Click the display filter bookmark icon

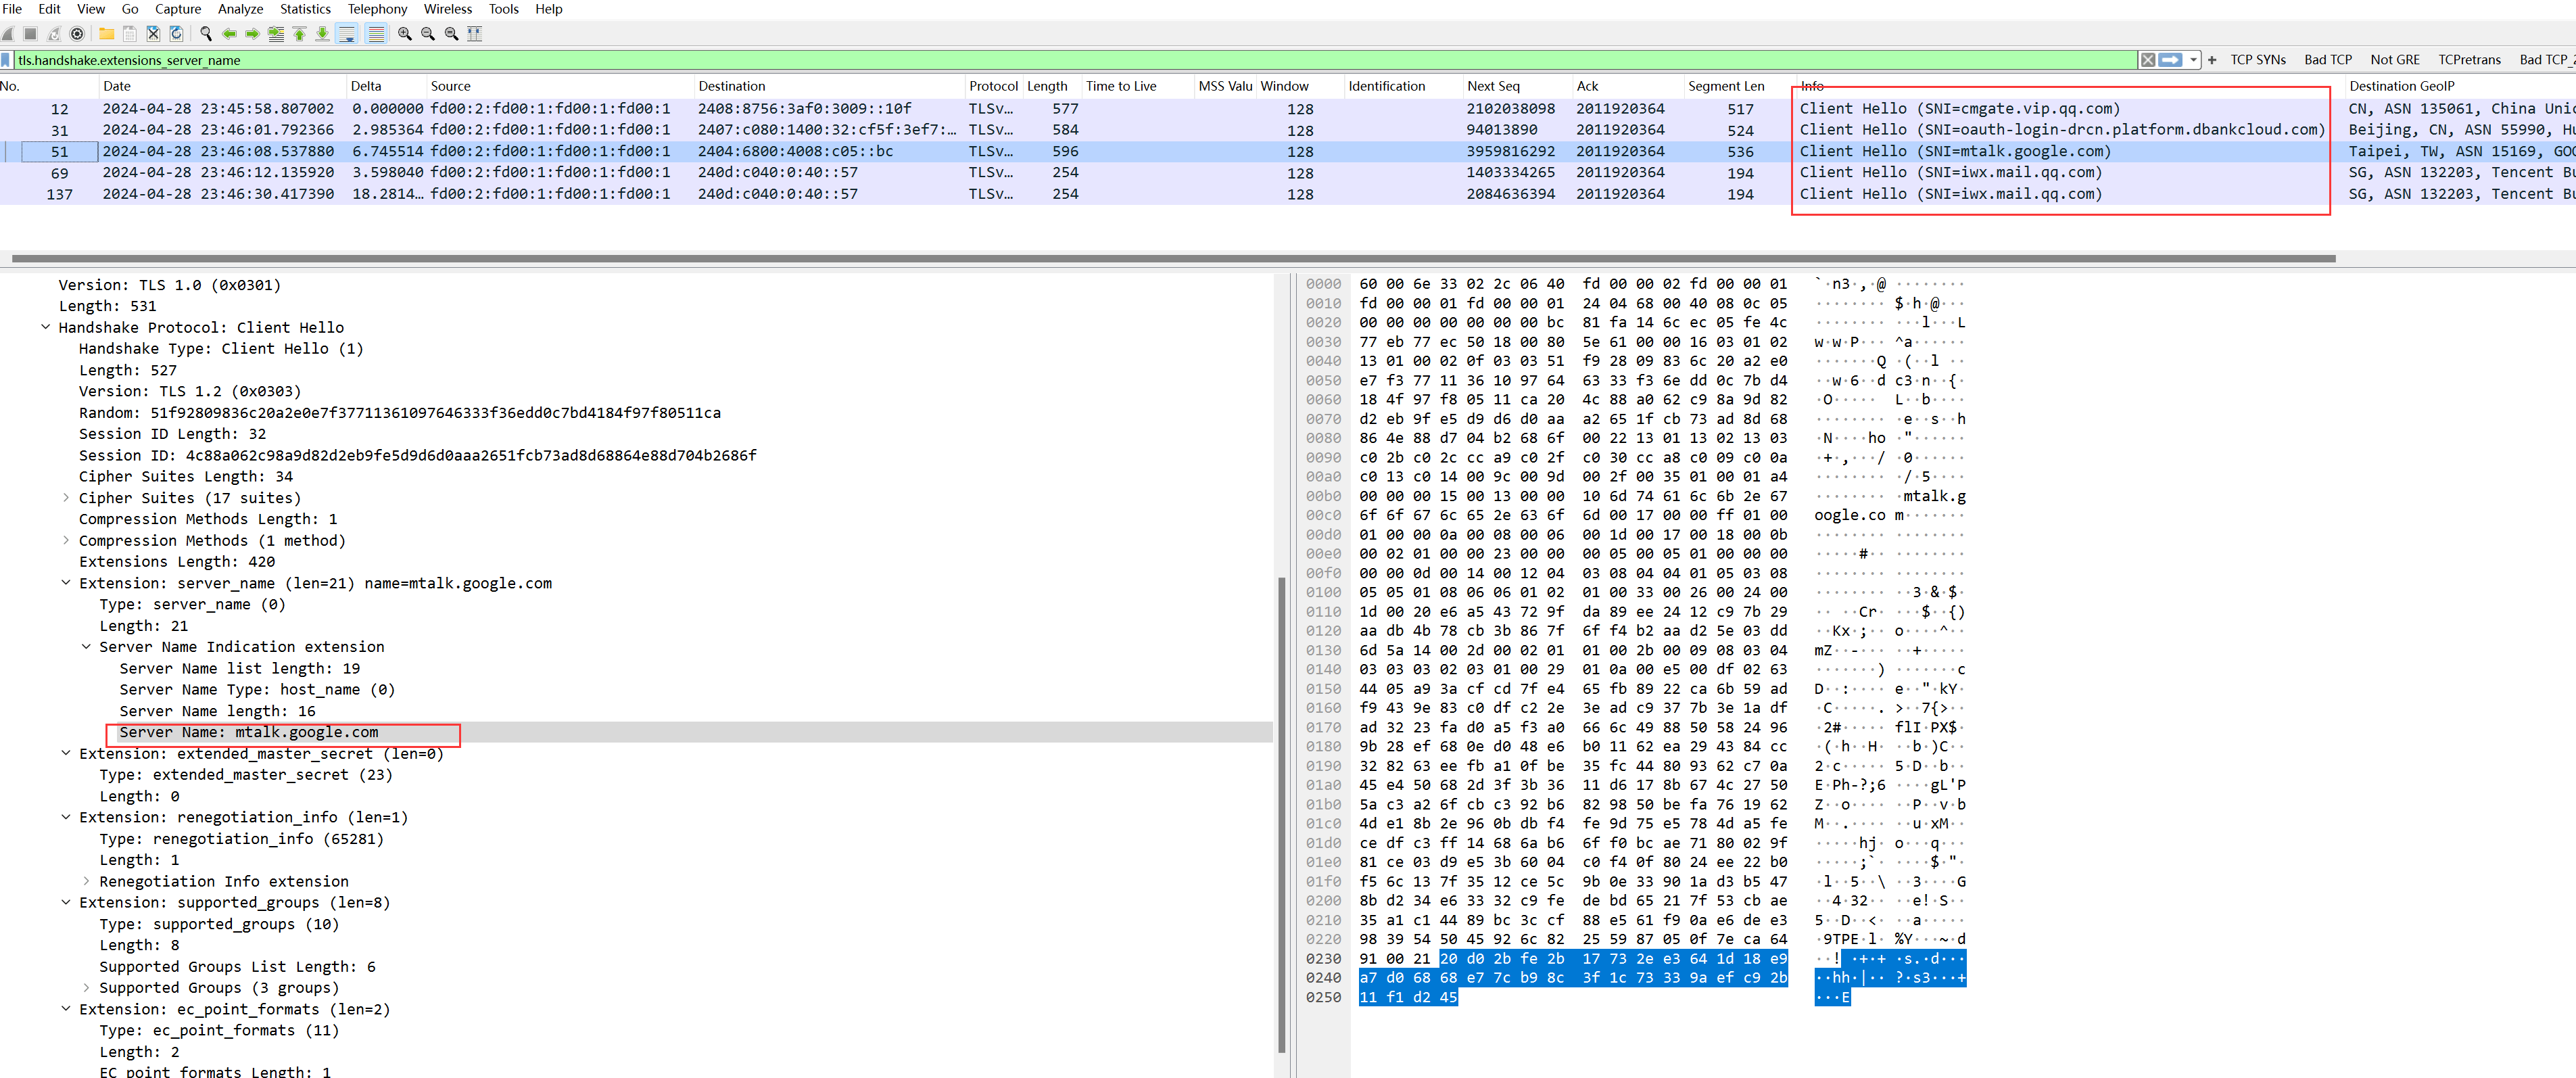7,60
